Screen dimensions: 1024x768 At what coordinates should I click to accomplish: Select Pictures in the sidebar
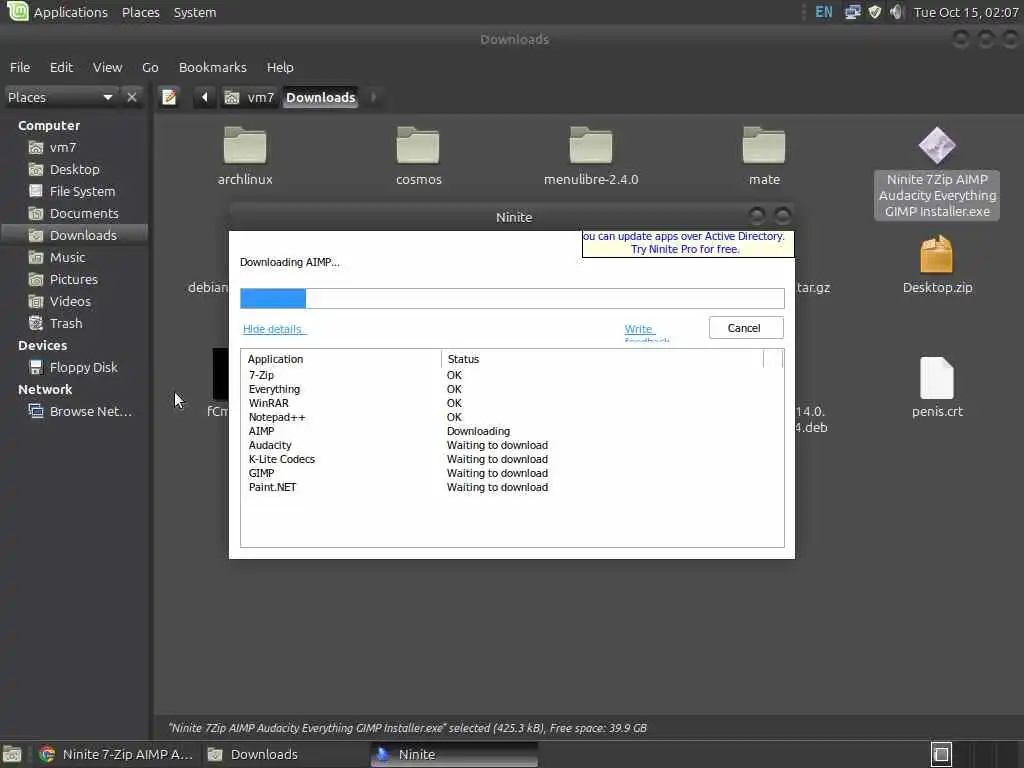tap(74, 280)
